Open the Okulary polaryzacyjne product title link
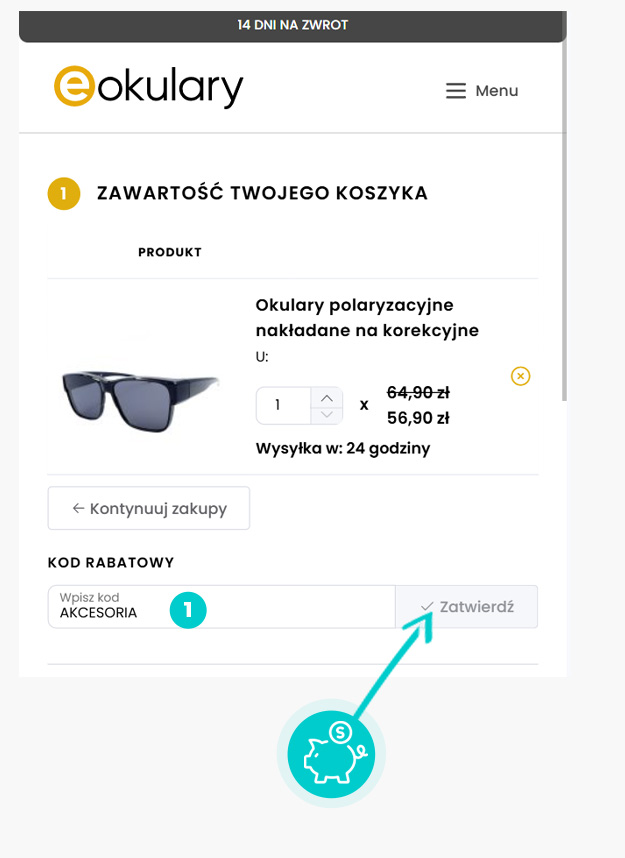The image size is (625, 858). click(367, 317)
